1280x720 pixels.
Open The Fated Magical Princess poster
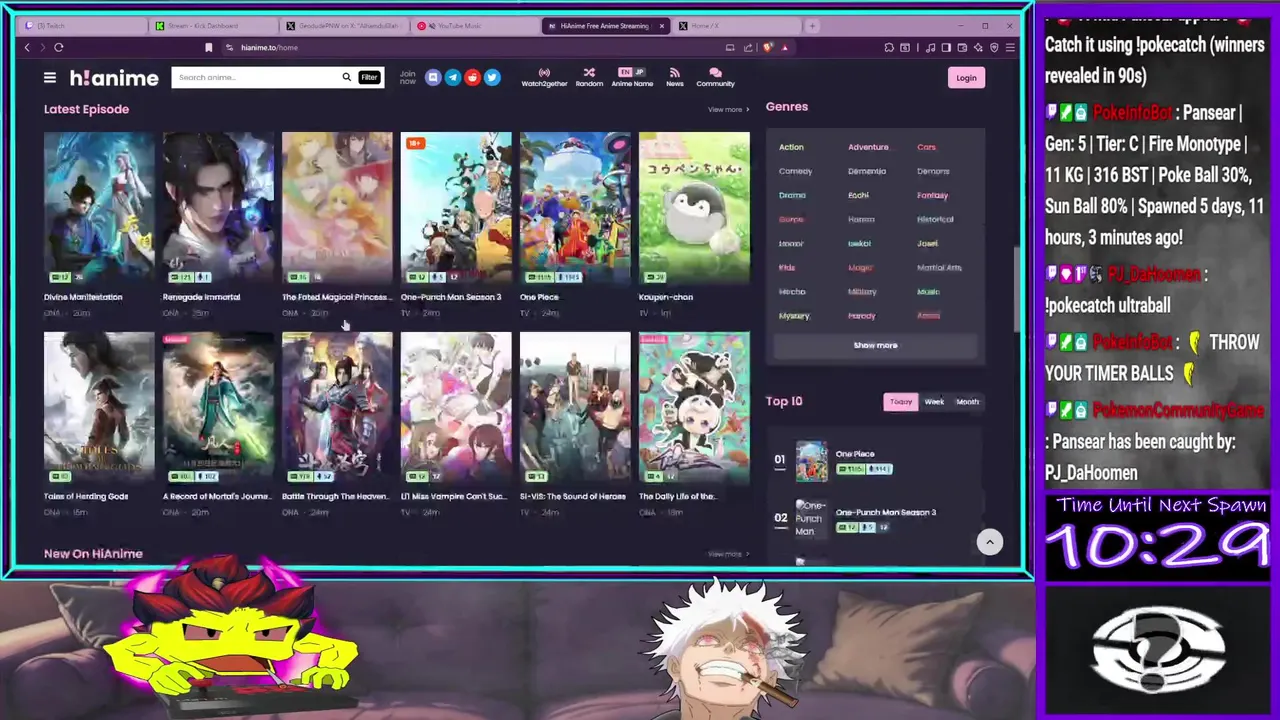(337, 207)
